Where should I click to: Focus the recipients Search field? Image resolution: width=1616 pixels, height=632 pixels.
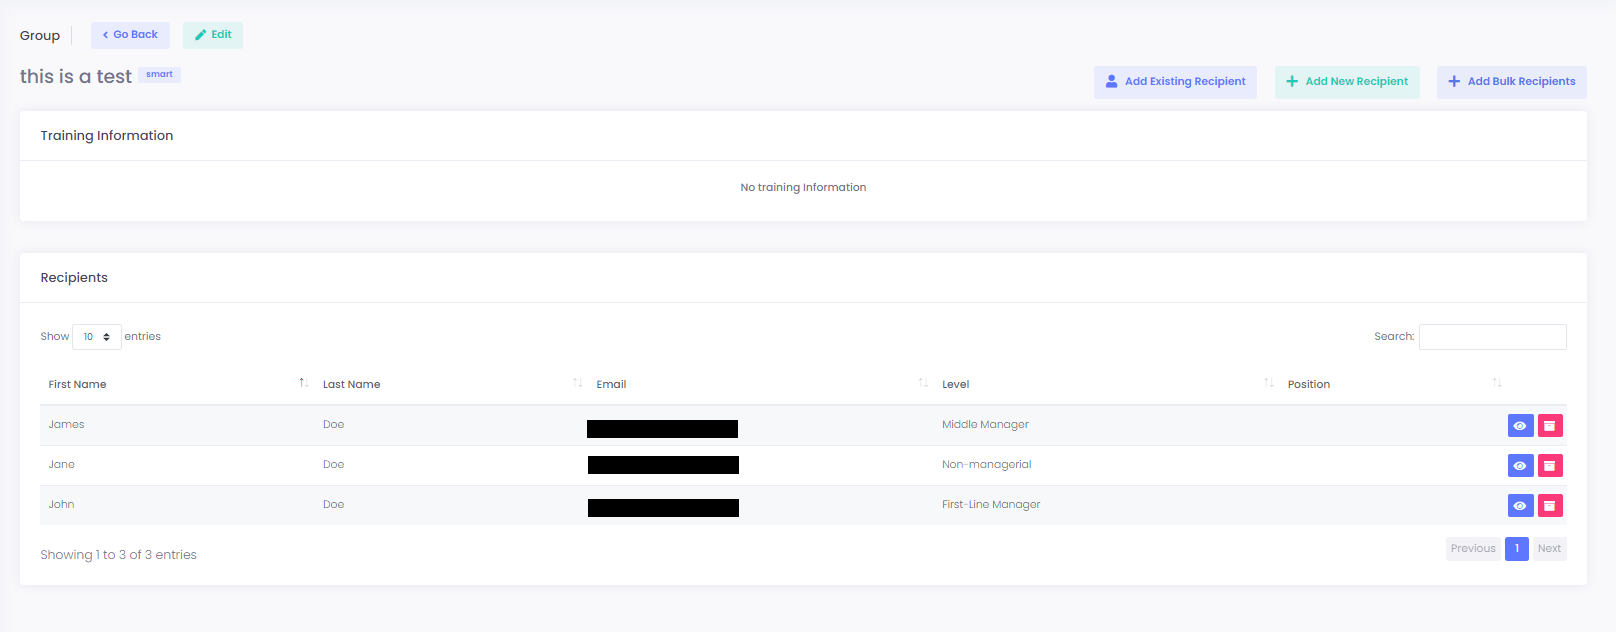pyautogui.click(x=1492, y=337)
